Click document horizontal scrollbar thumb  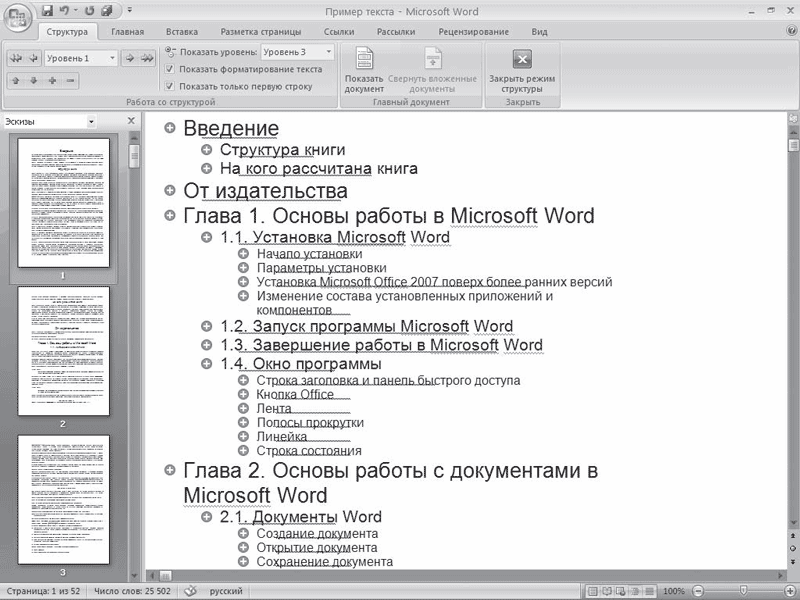tap(165, 576)
